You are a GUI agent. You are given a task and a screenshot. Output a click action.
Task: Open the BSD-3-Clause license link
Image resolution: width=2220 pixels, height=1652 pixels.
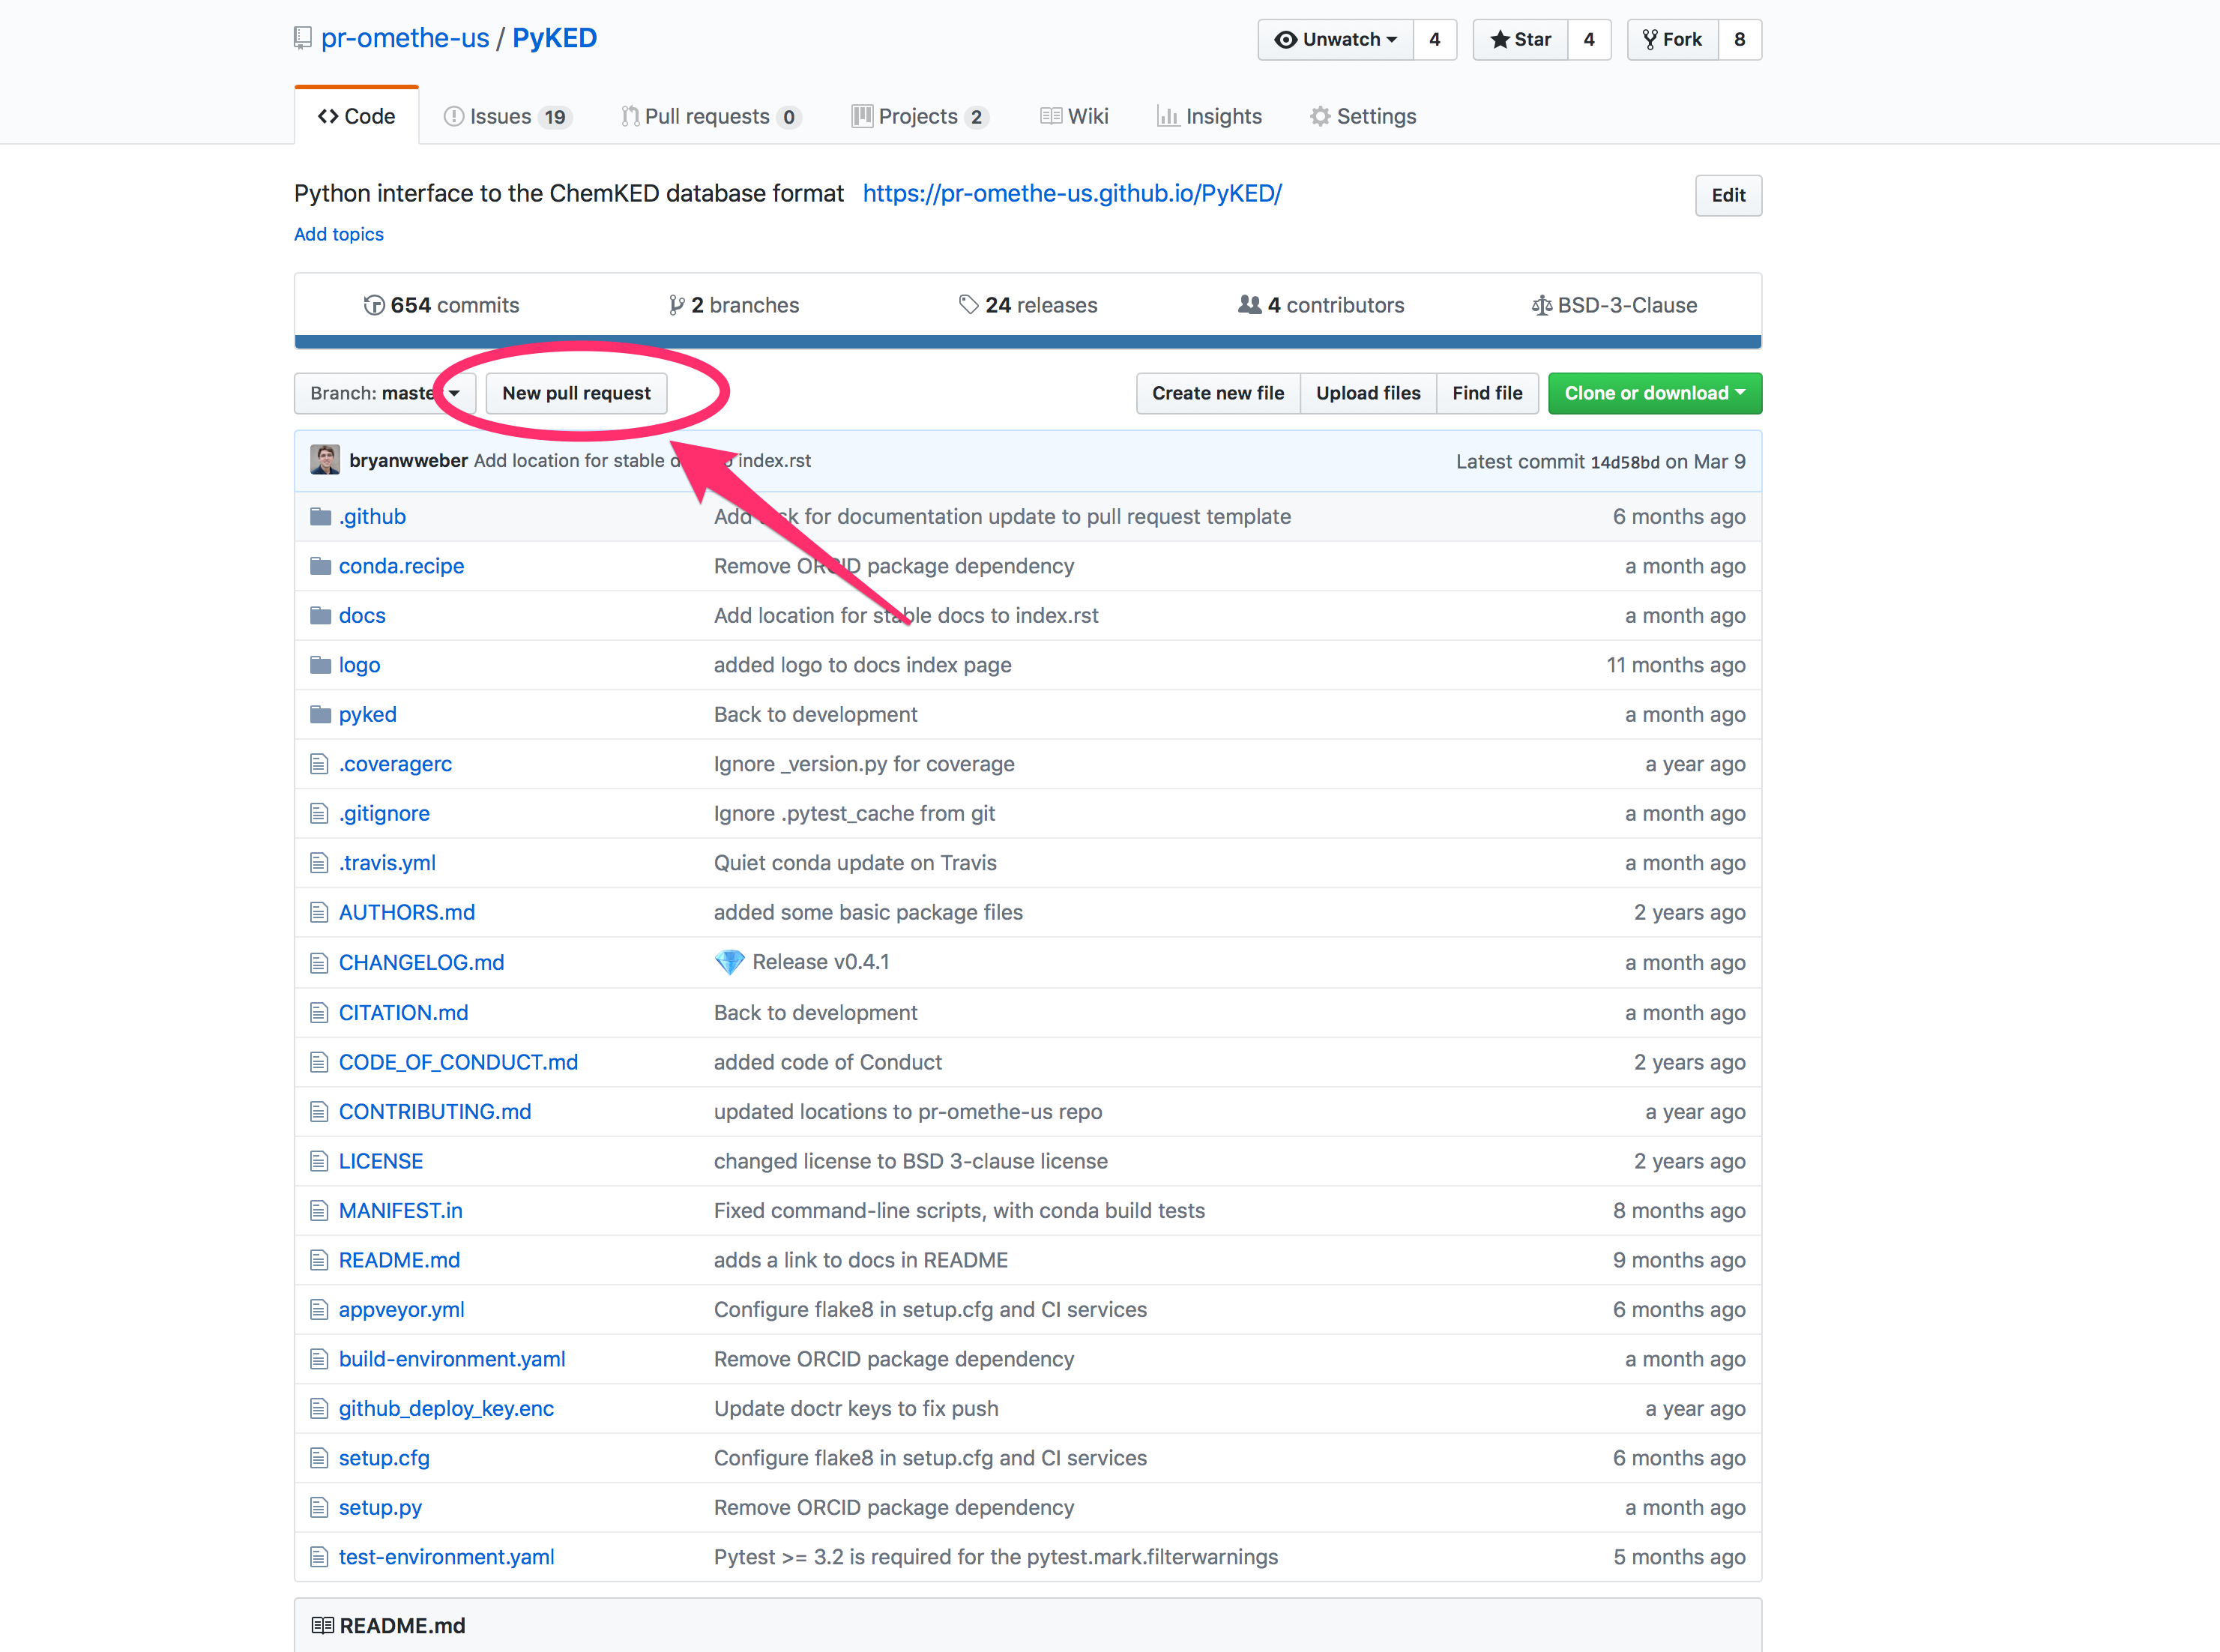1614,305
